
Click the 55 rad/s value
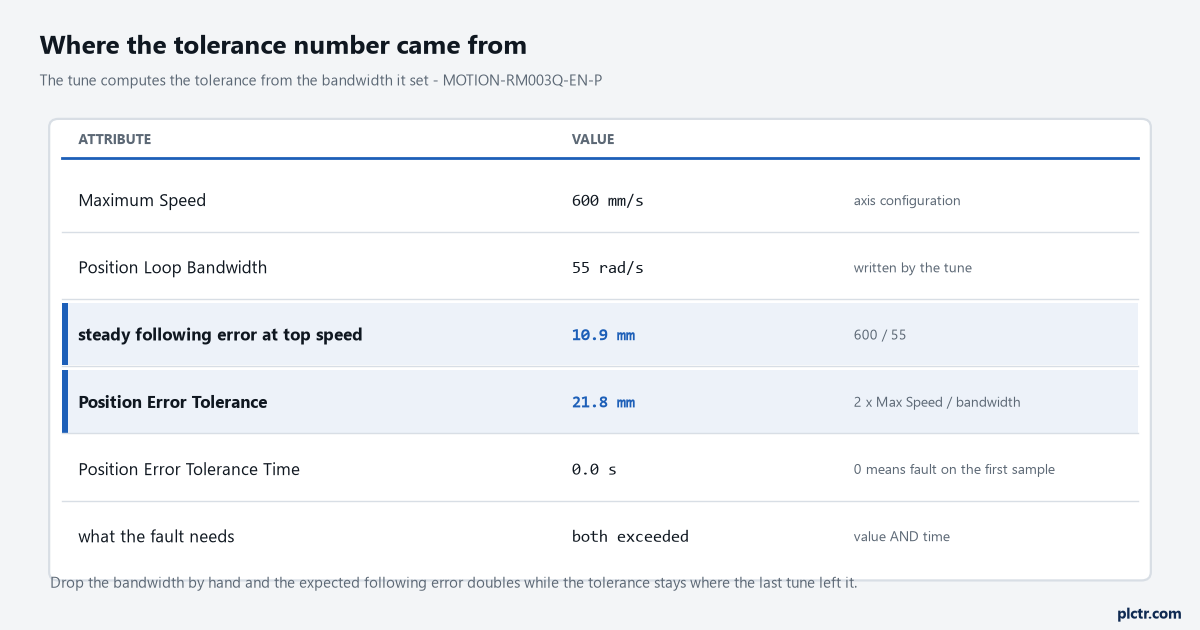click(x=608, y=267)
